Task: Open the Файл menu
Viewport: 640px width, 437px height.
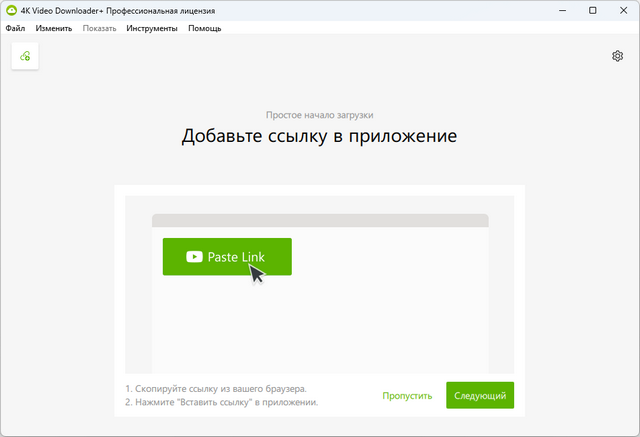Action: [15, 28]
